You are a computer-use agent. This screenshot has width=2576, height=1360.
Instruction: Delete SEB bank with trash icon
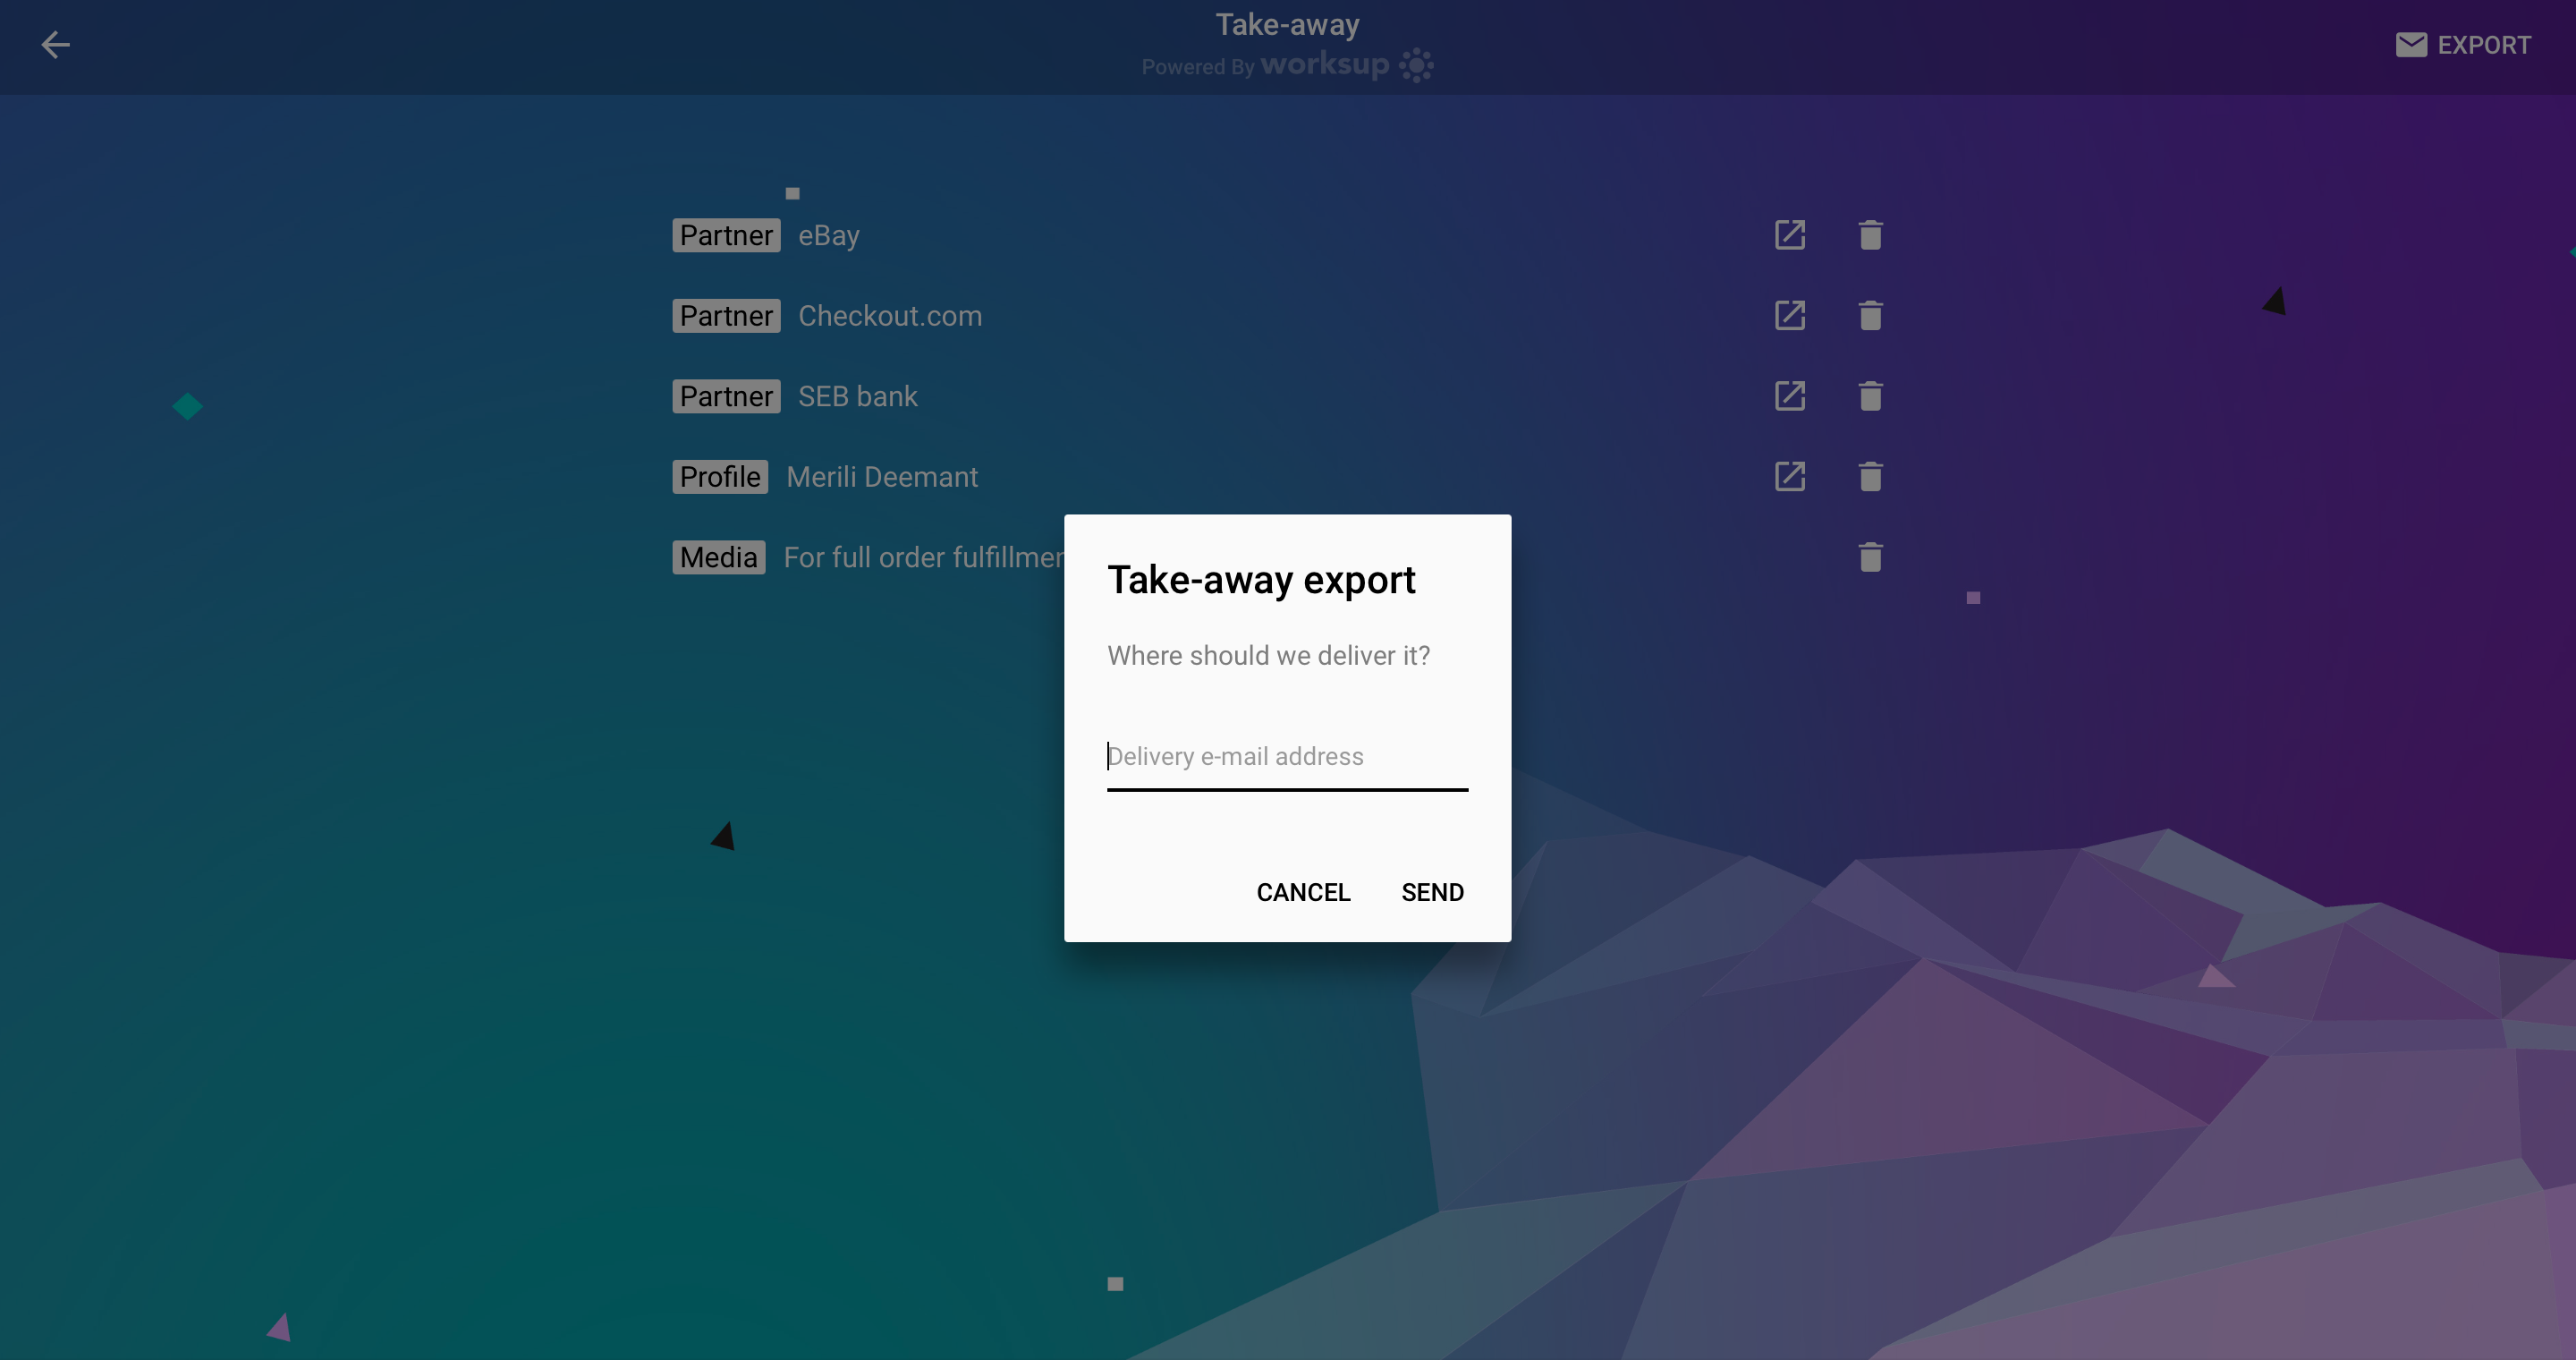tap(1870, 396)
